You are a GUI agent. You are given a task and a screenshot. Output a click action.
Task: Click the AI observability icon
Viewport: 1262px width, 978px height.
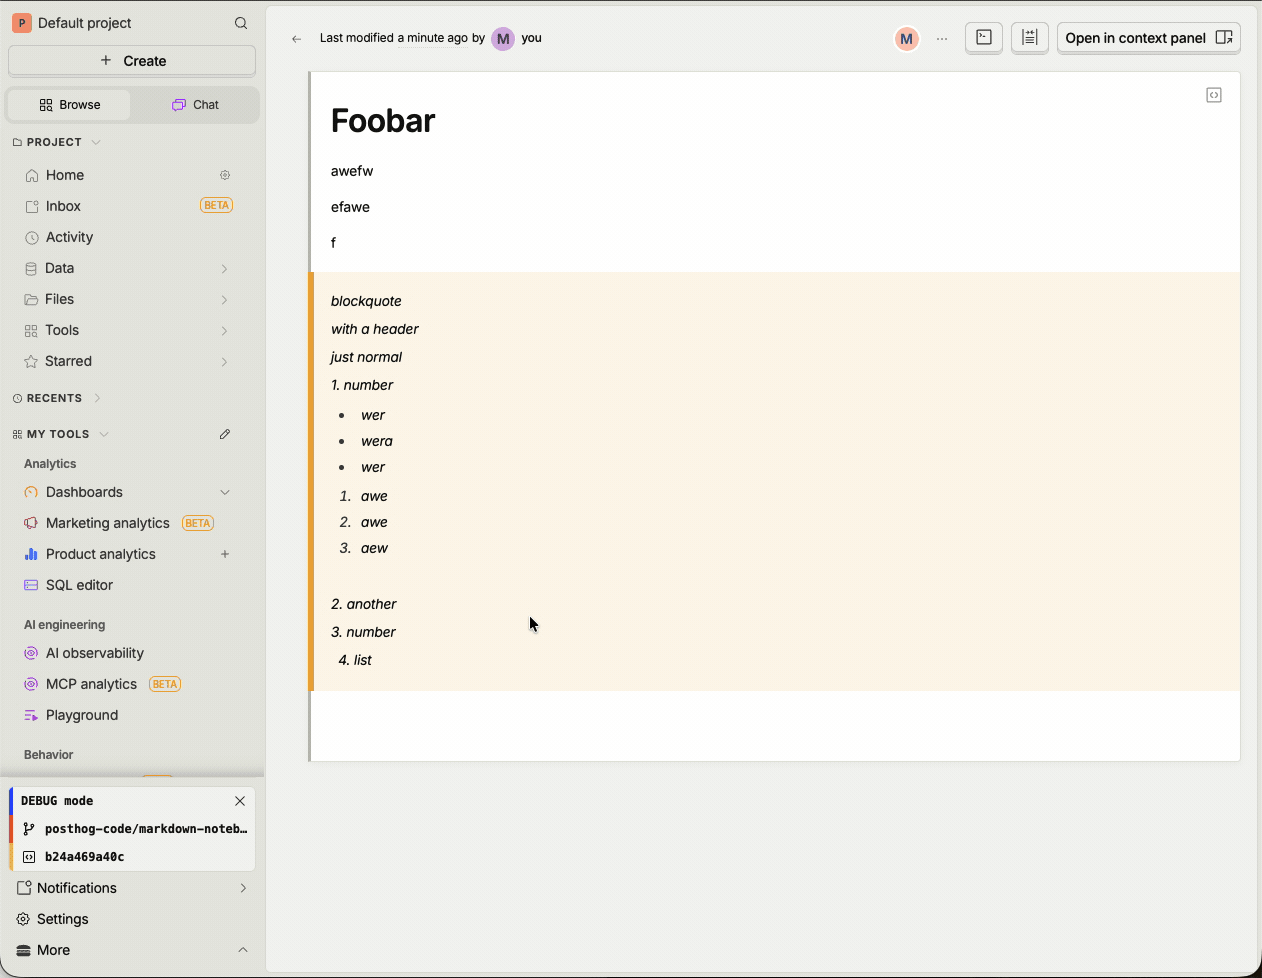click(x=31, y=653)
